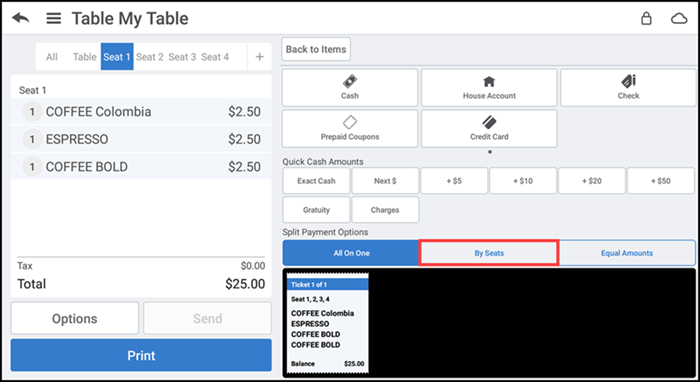The height and width of the screenshot is (382, 700).
Task: Click the Back to Items button
Action: (x=316, y=49)
